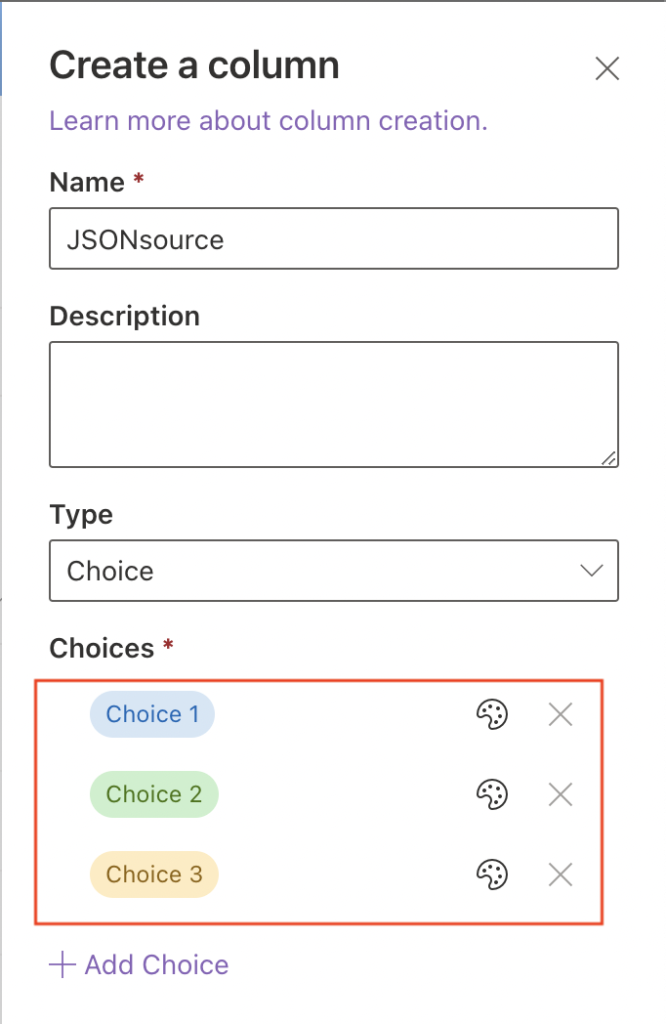Select the blue Choice 1 pill

(152, 714)
